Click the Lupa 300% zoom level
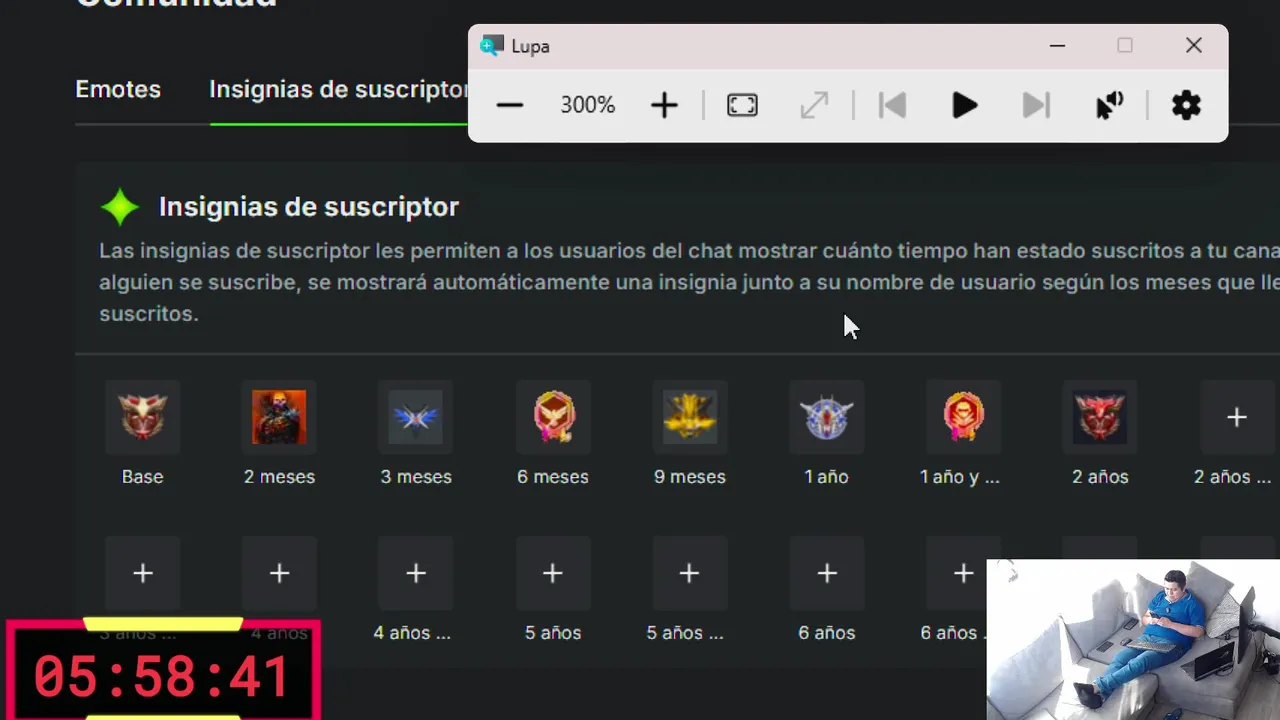Viewport: 1280px width, 720px height. pyautogui.click(x=587, y=105)
